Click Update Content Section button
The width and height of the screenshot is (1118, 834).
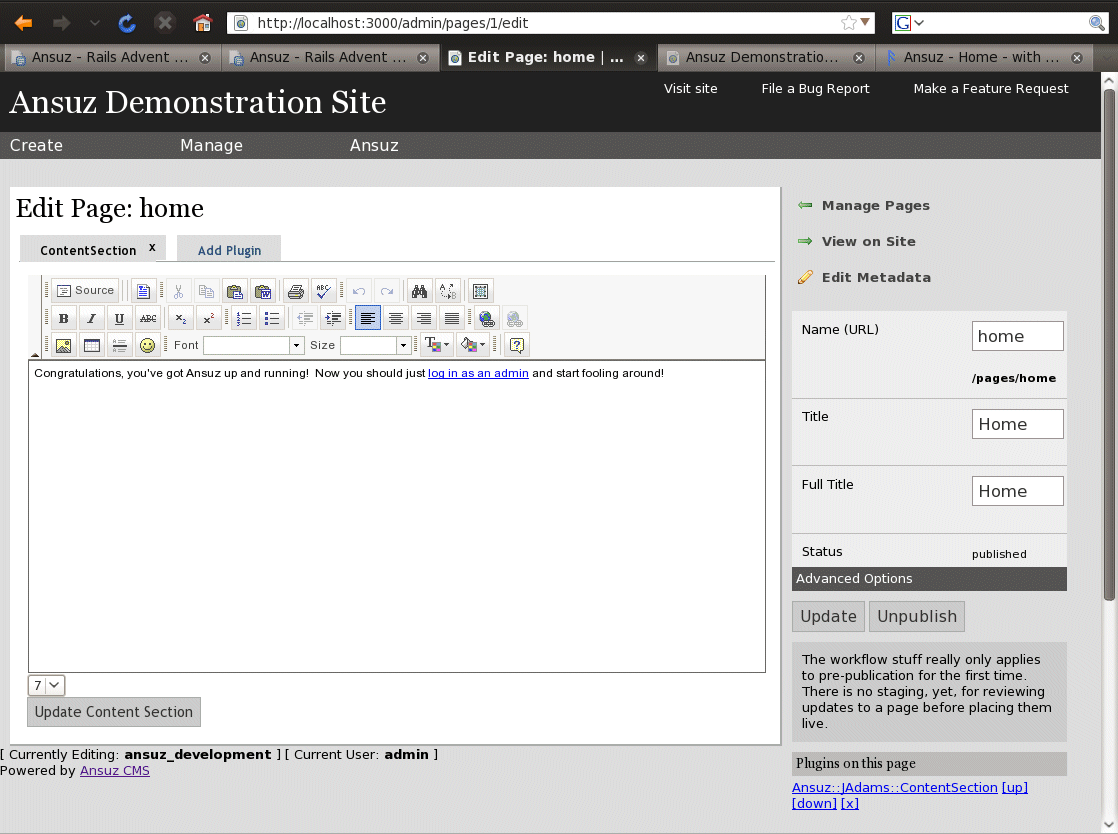click(114, 712)
